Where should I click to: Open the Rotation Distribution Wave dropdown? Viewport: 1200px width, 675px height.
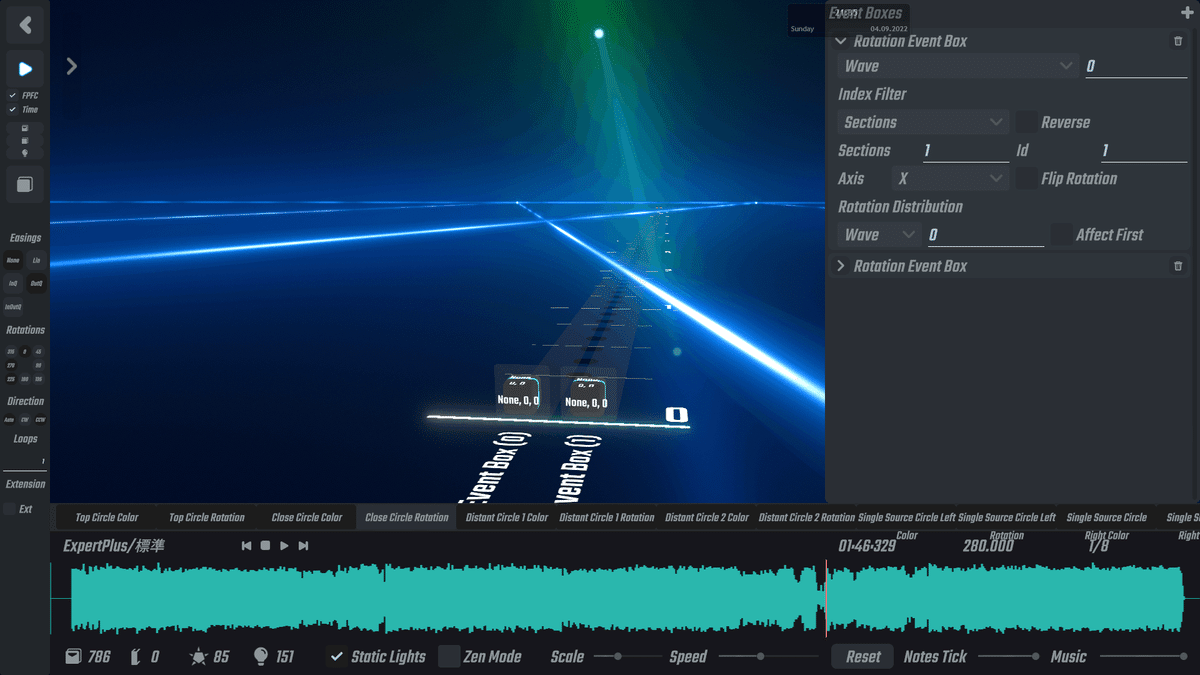[880, 234]
